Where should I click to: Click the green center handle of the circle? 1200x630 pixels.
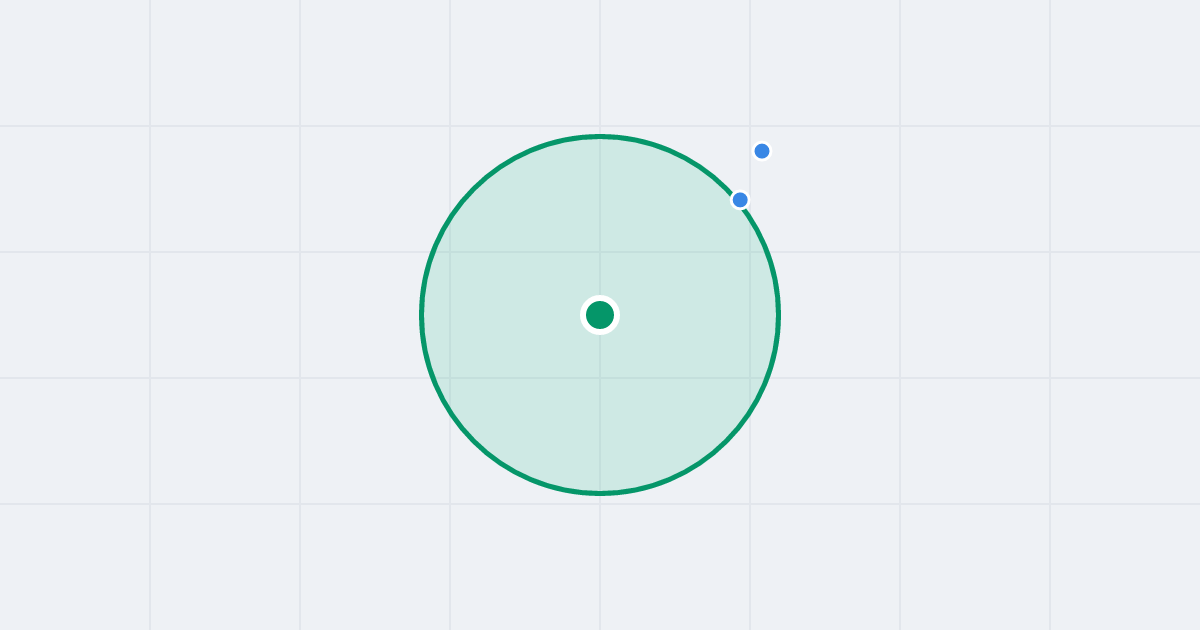(600, 315)
